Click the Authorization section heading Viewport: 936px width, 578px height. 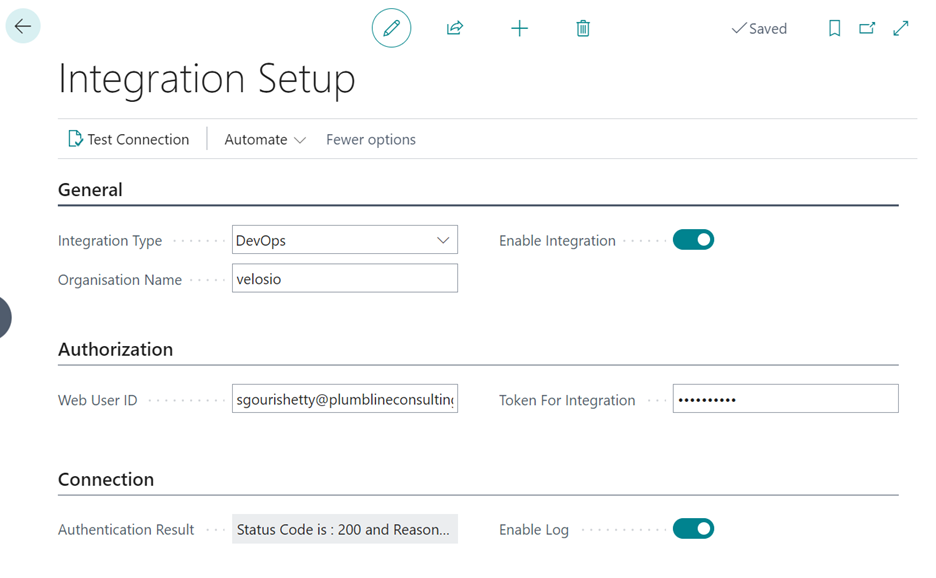point(116,349)
